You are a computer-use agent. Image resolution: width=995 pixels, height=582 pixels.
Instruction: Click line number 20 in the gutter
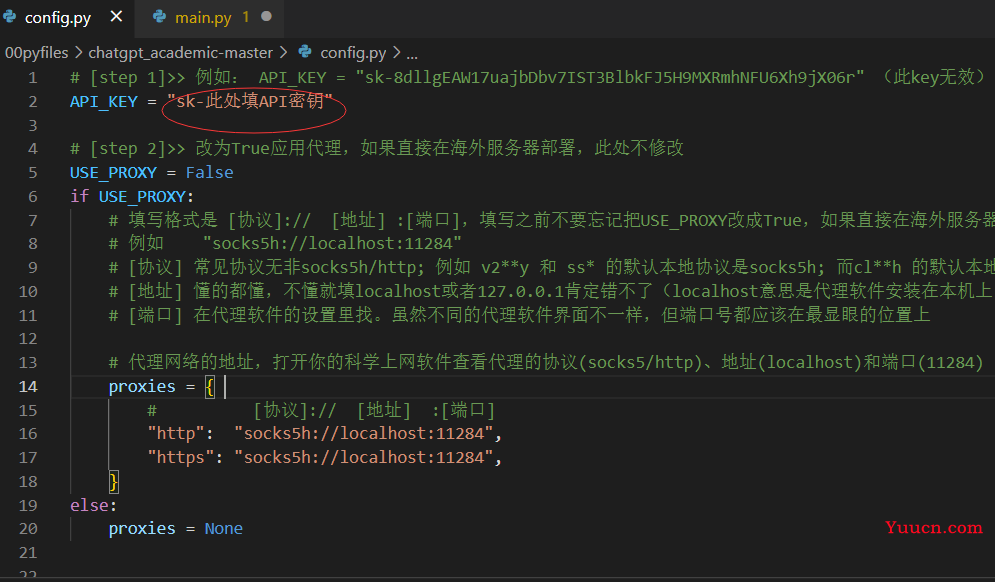pyautogui.click(x=28, y=529)
